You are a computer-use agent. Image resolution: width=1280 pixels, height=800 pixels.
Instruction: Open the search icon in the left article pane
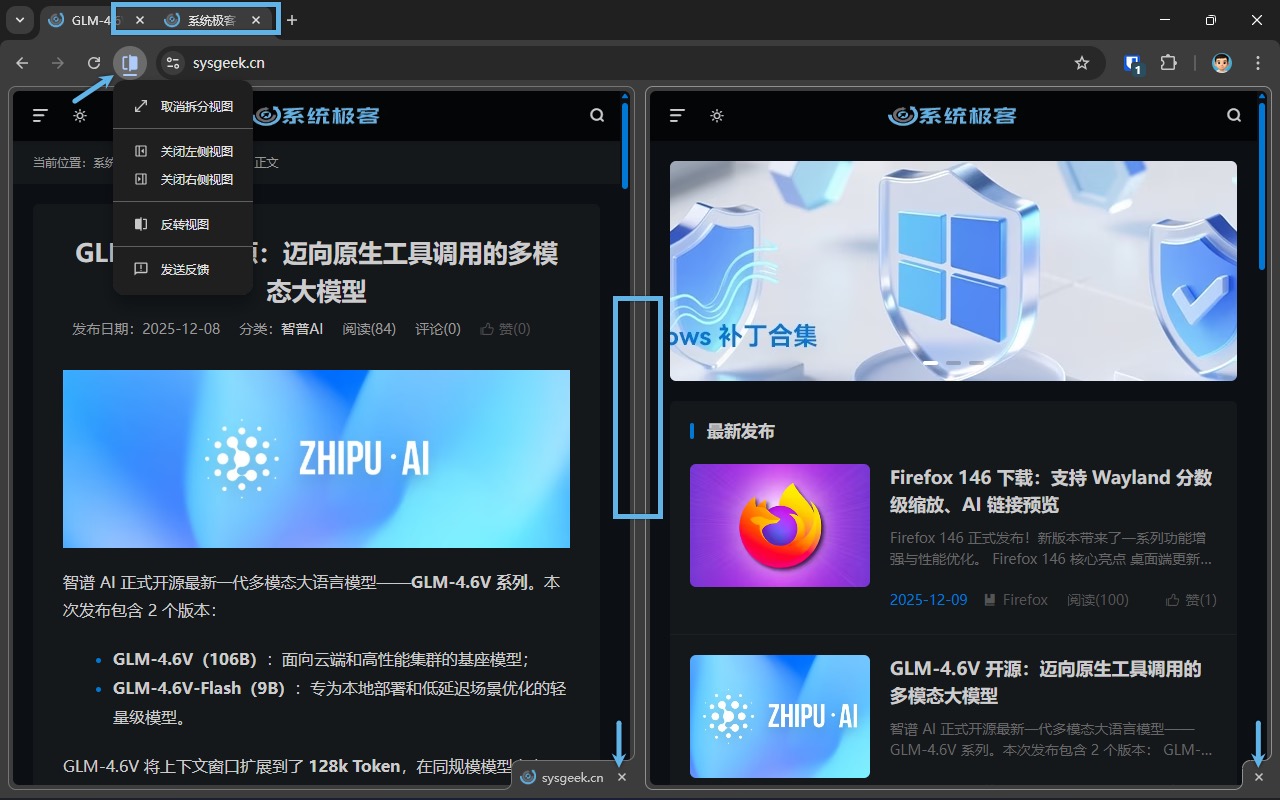(597, 115)
